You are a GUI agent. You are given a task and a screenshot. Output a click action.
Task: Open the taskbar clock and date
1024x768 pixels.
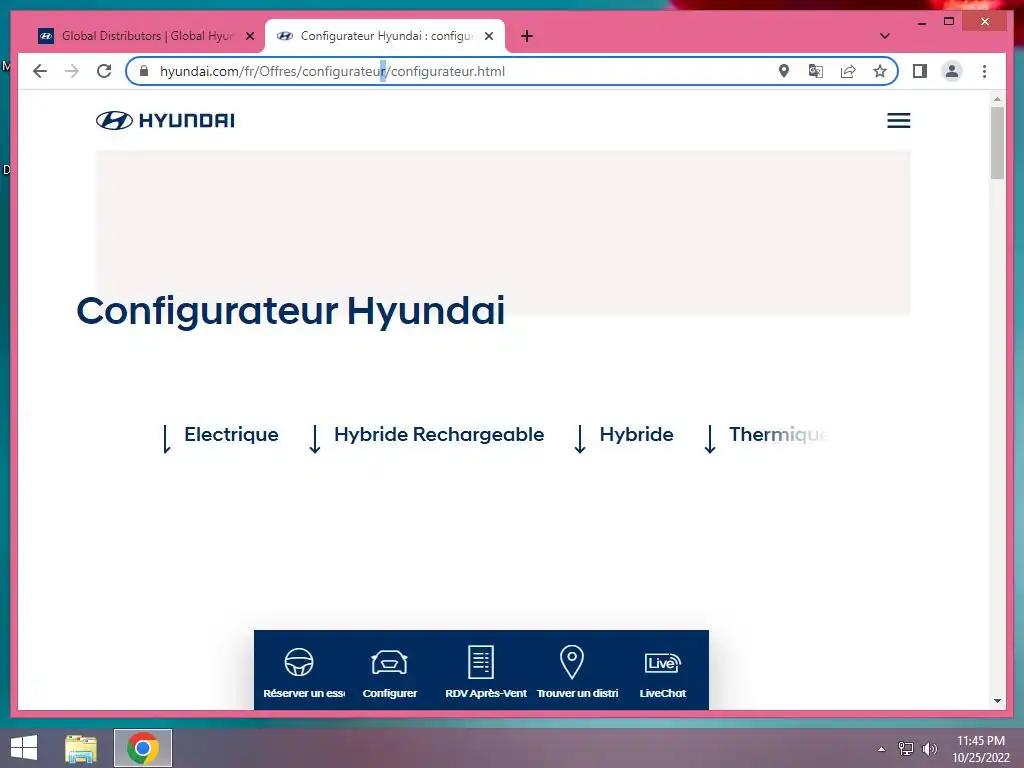tap(981, 749)
